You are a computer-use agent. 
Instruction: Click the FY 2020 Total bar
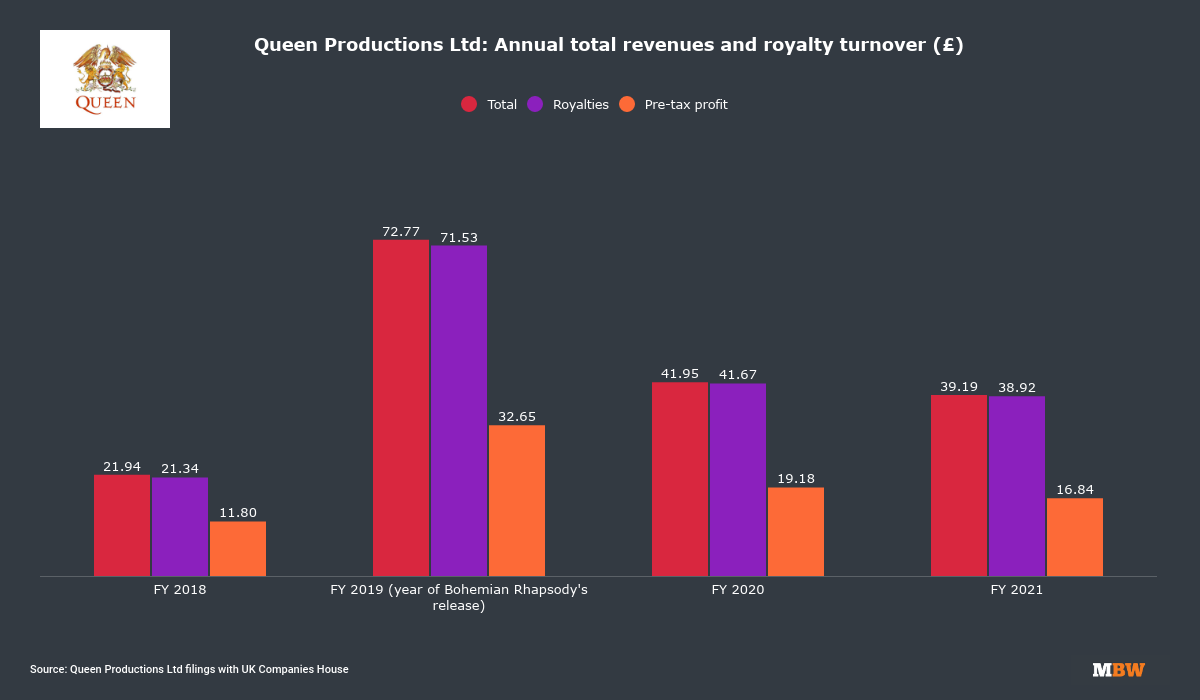tap(680, 479)
